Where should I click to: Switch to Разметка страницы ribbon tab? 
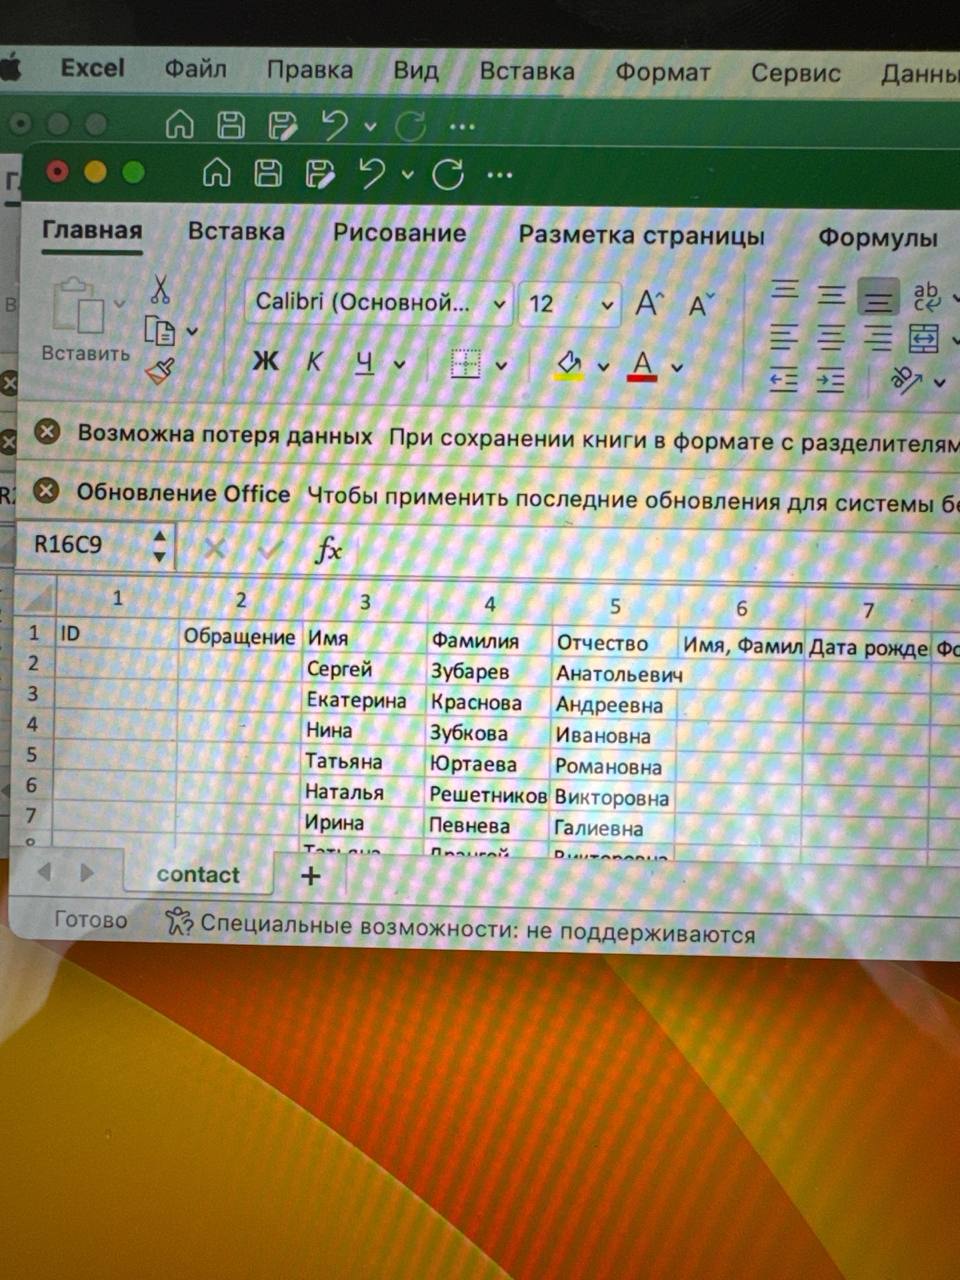pyautogui.click(x=641, y=236)
